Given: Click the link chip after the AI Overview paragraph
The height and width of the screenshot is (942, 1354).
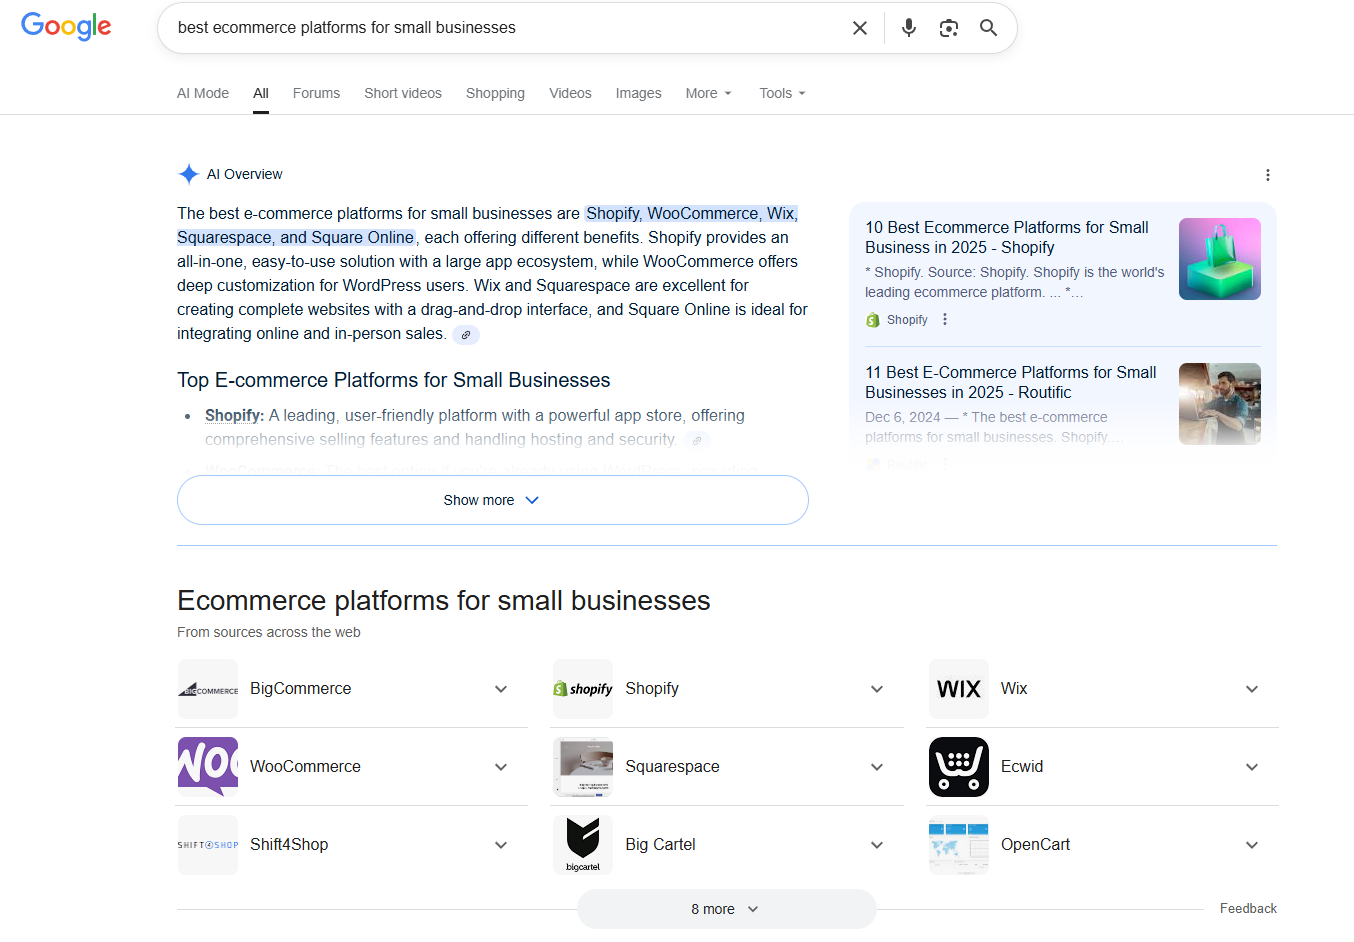Looking at the screenshot, I should pos(466,335).
